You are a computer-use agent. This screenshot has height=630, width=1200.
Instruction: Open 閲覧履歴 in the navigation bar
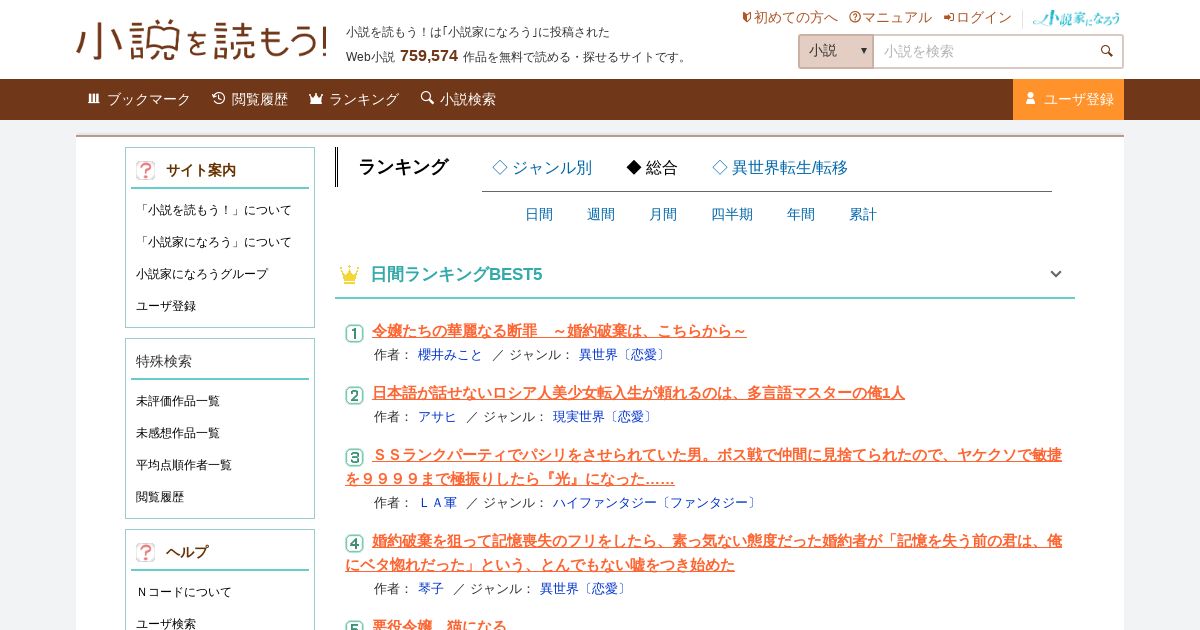pos(250,99)
